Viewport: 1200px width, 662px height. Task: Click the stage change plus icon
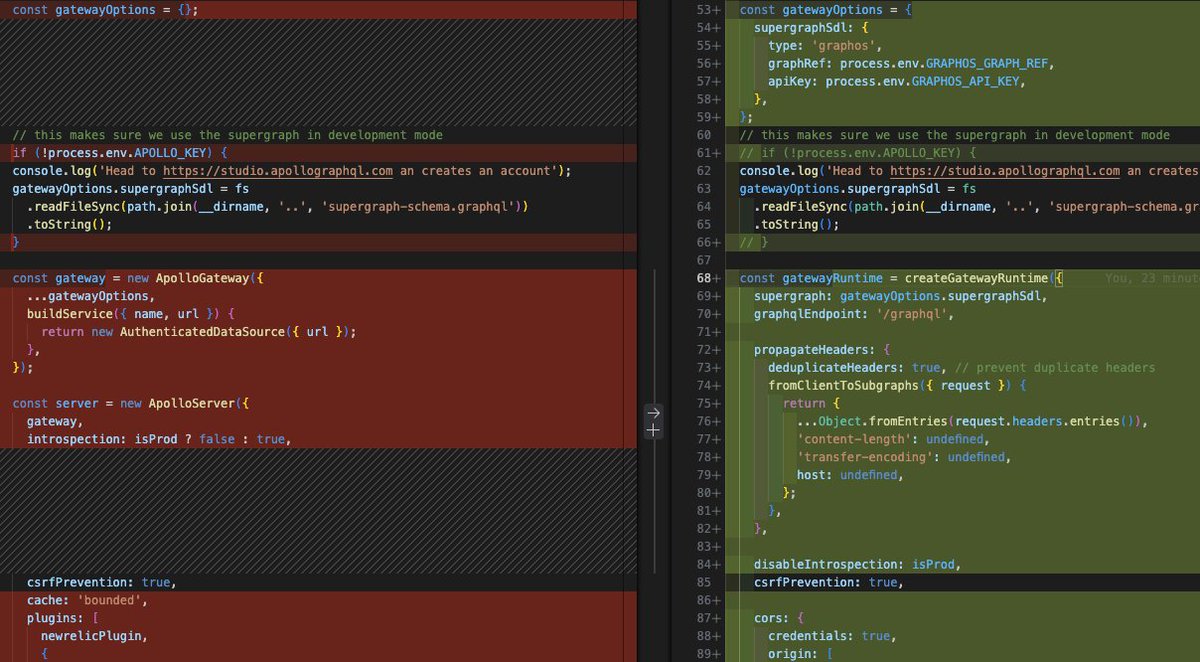point(653,430)
